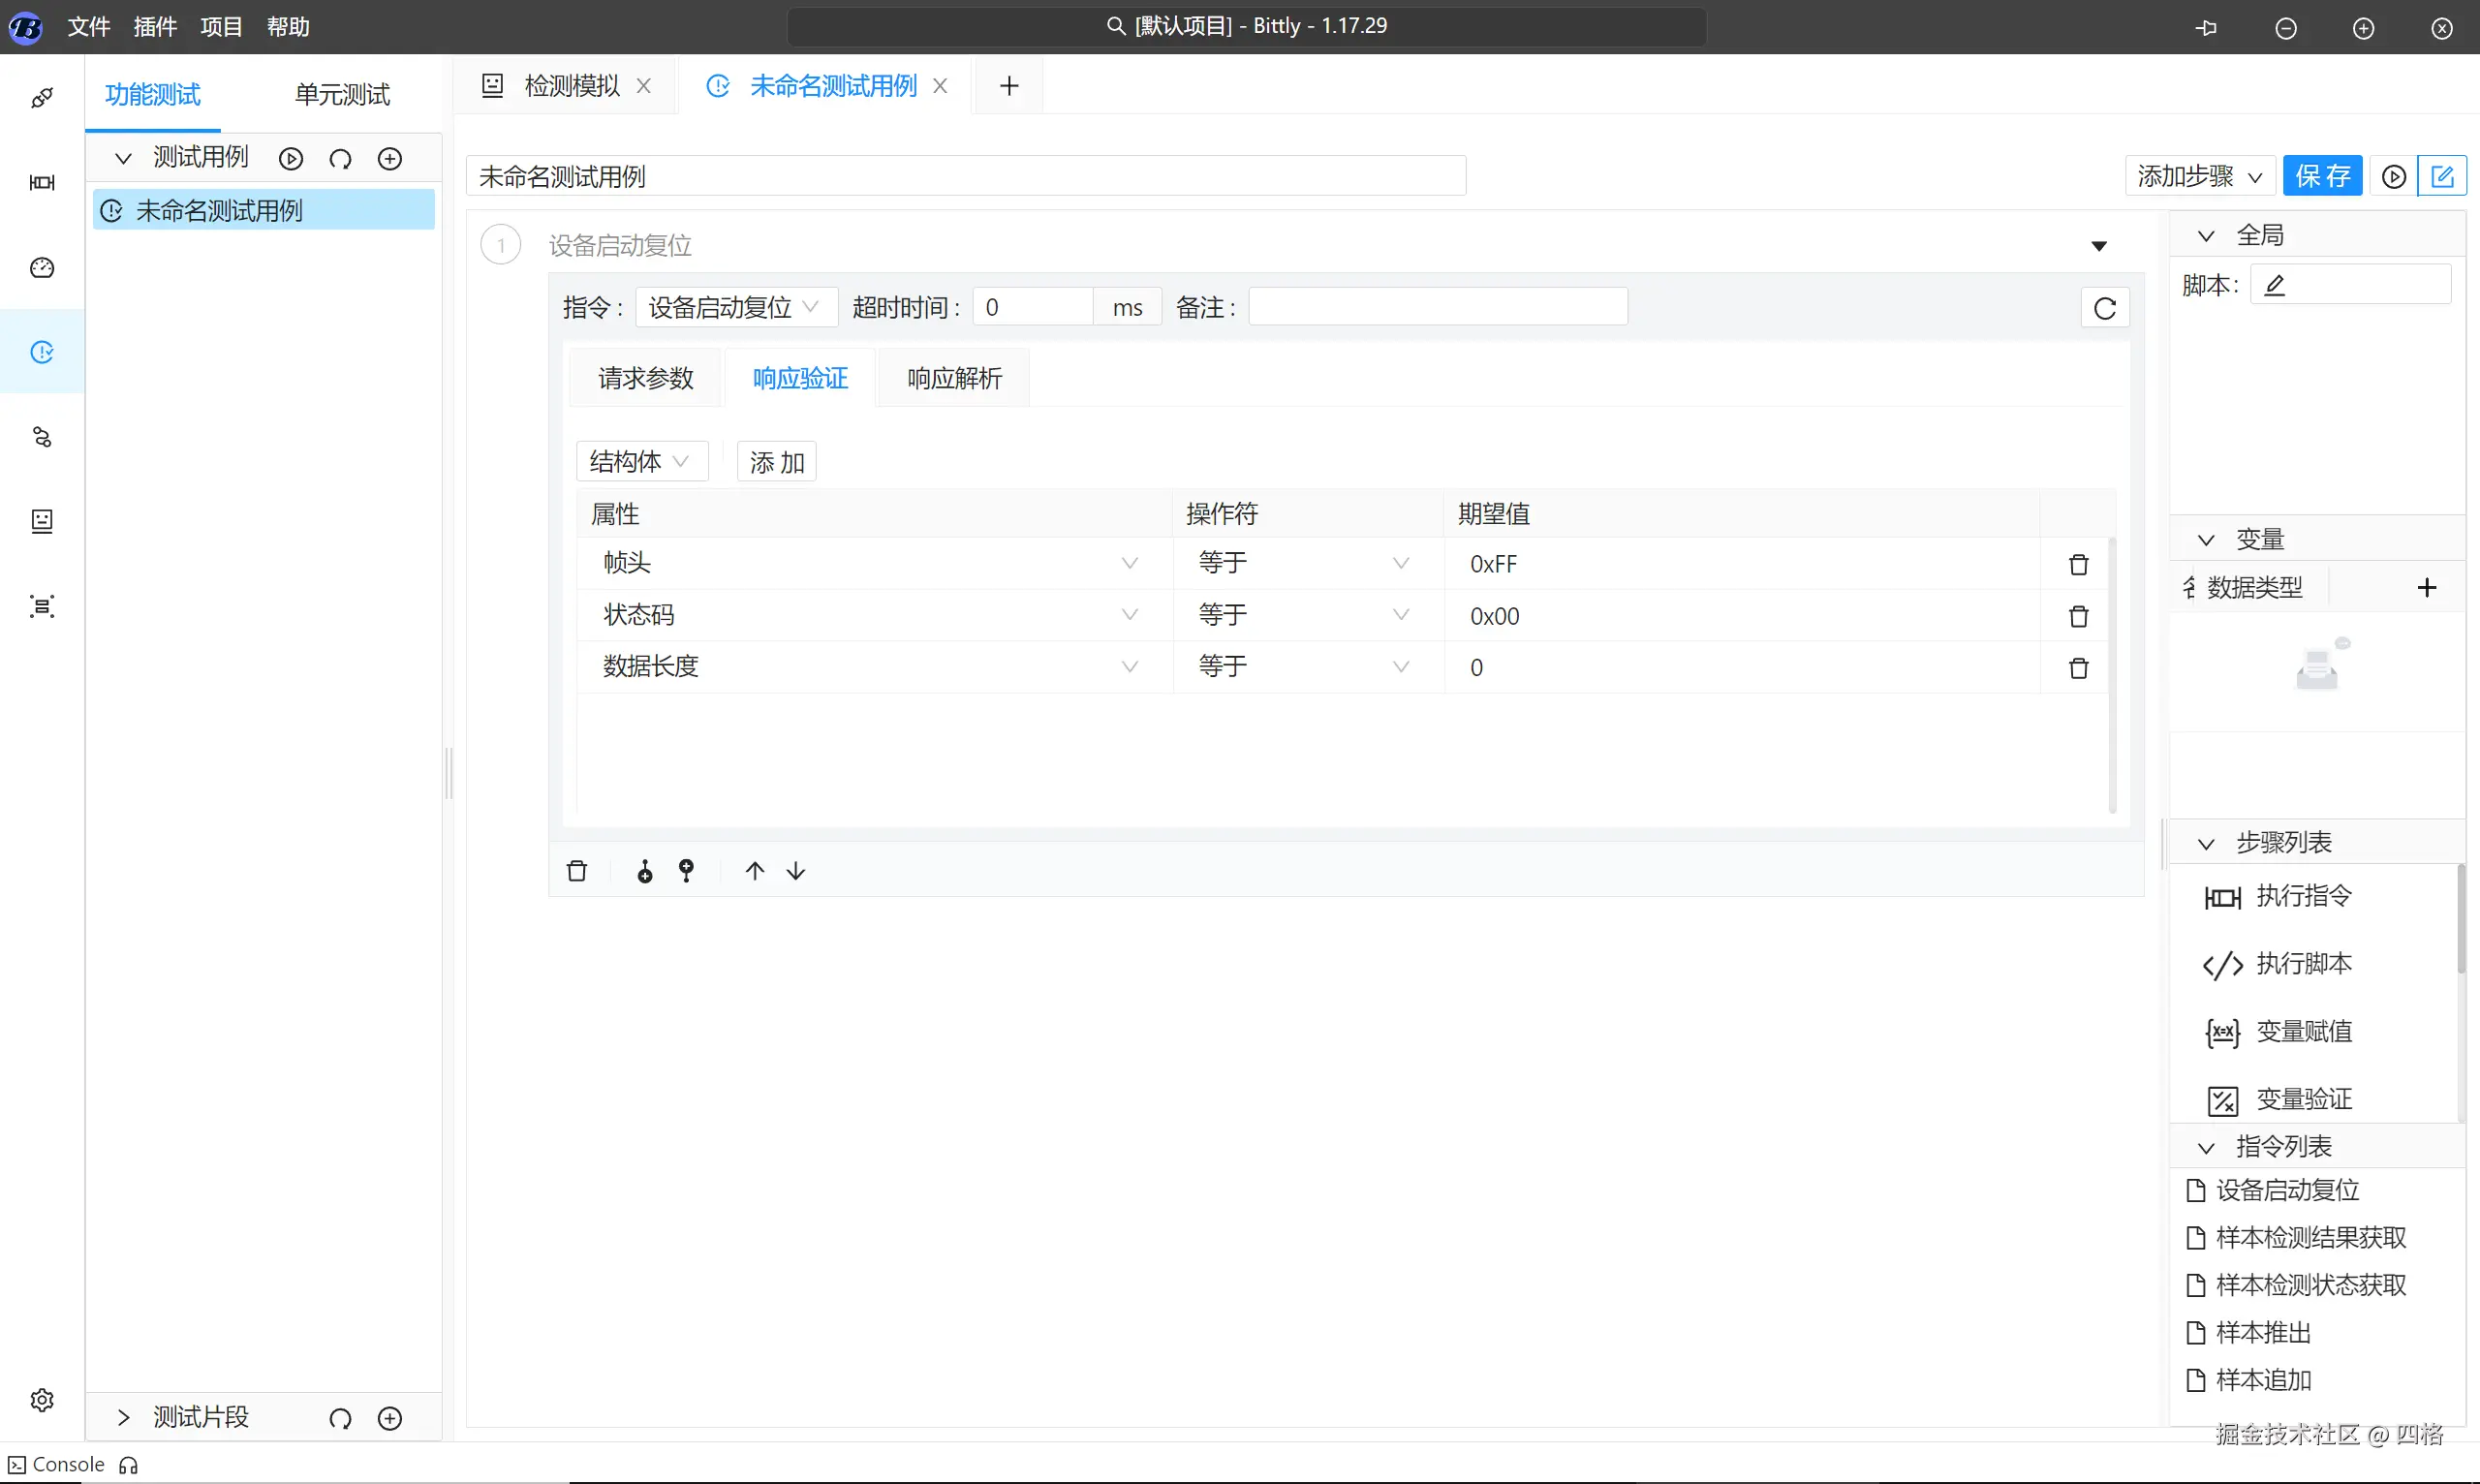Delete the 状态码 verification row

2078,616
